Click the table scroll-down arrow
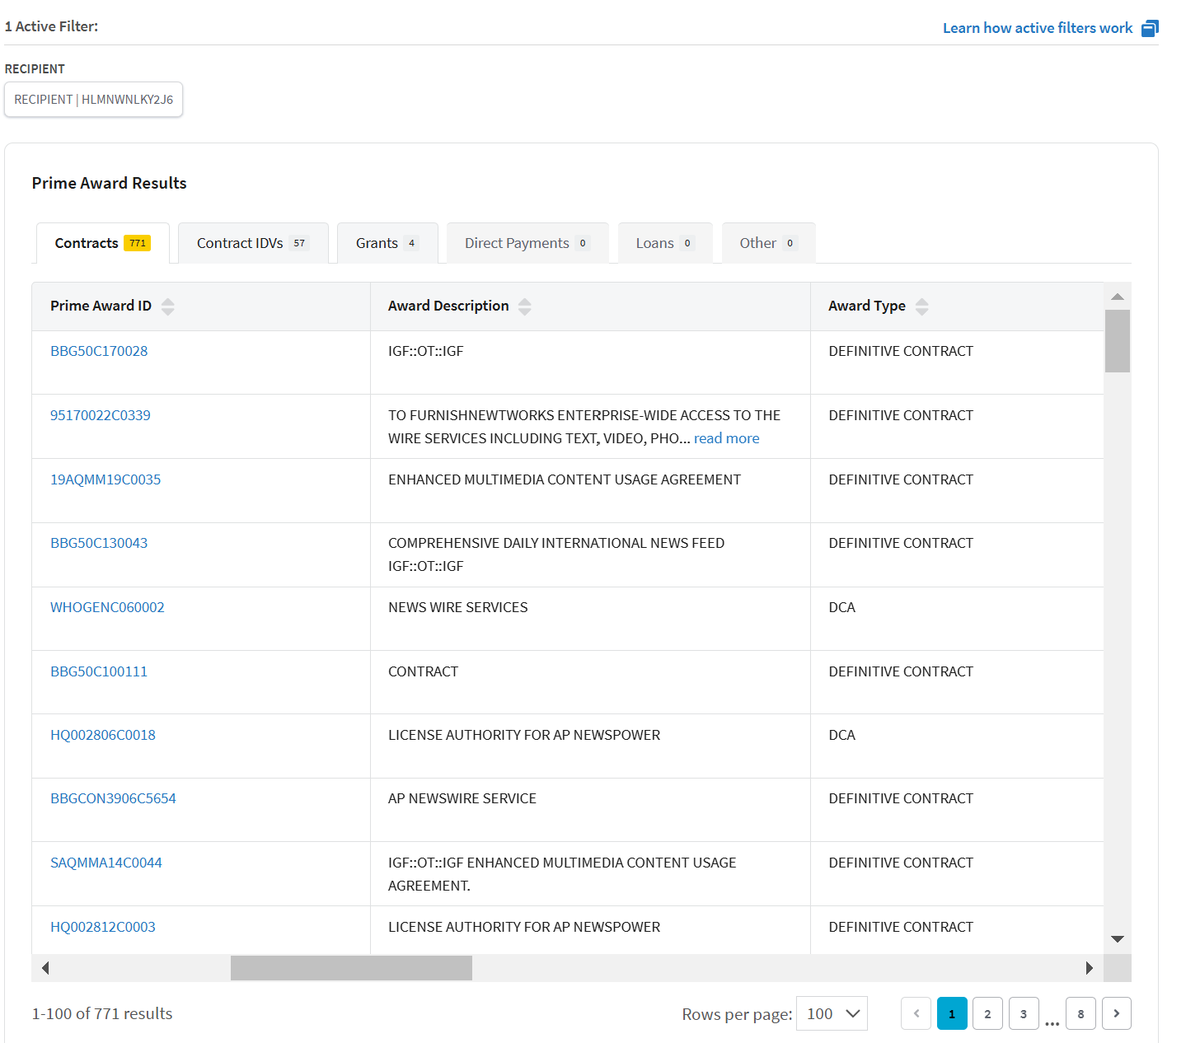The image size is (1200, 1043). pos(1117,939)
